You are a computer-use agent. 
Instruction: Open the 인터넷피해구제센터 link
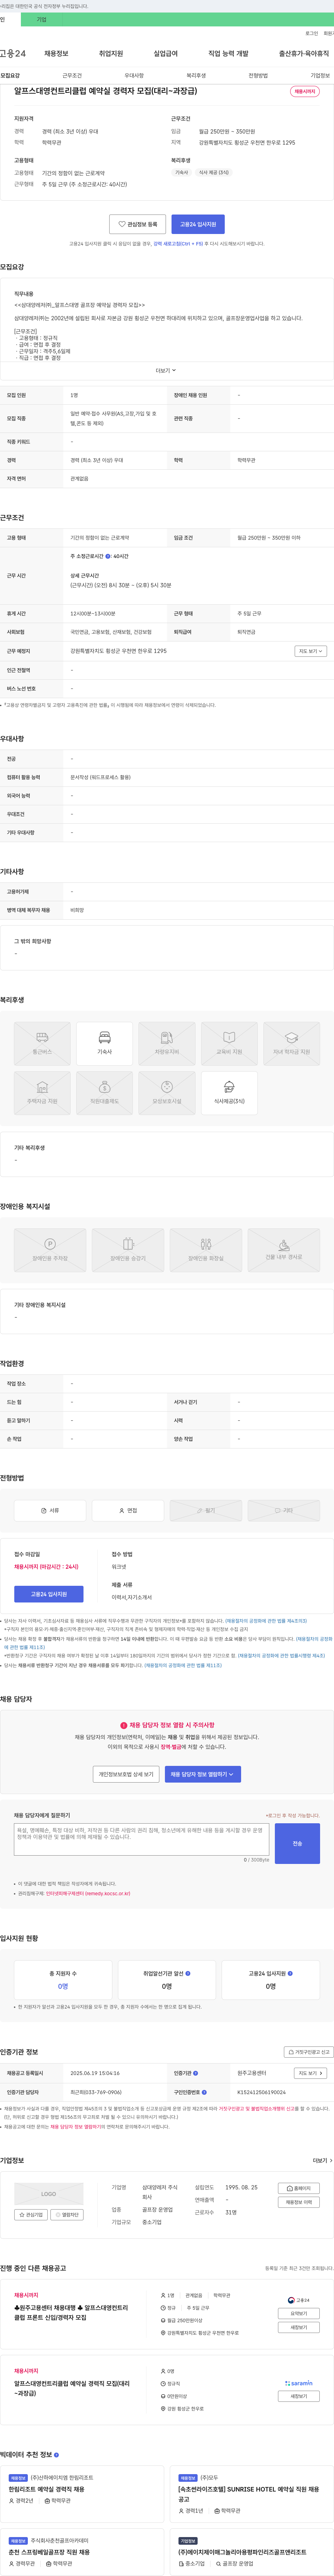point(88,1893)
